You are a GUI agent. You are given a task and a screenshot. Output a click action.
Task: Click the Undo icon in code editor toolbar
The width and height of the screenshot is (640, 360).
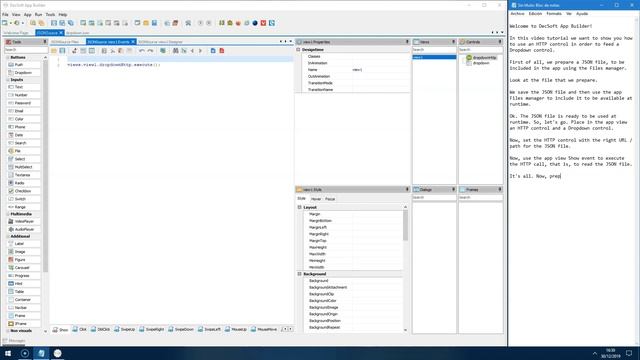click(142, 51)
